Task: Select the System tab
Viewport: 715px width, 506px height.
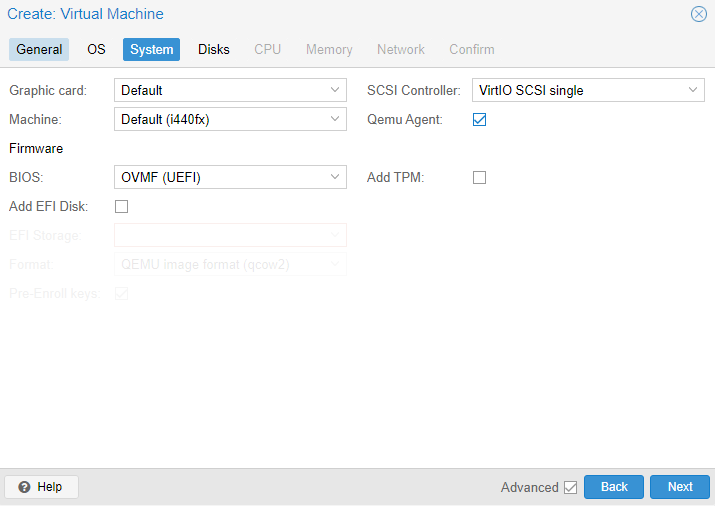Action: coord(151,49)
